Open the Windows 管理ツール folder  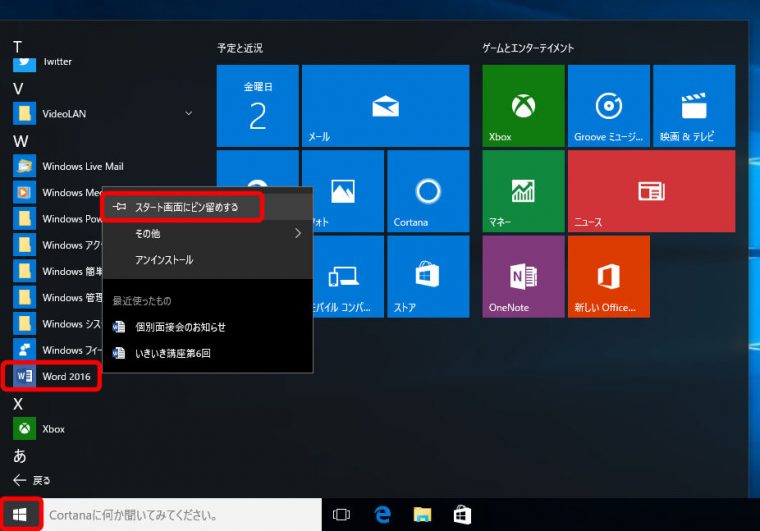coord(56,297)
